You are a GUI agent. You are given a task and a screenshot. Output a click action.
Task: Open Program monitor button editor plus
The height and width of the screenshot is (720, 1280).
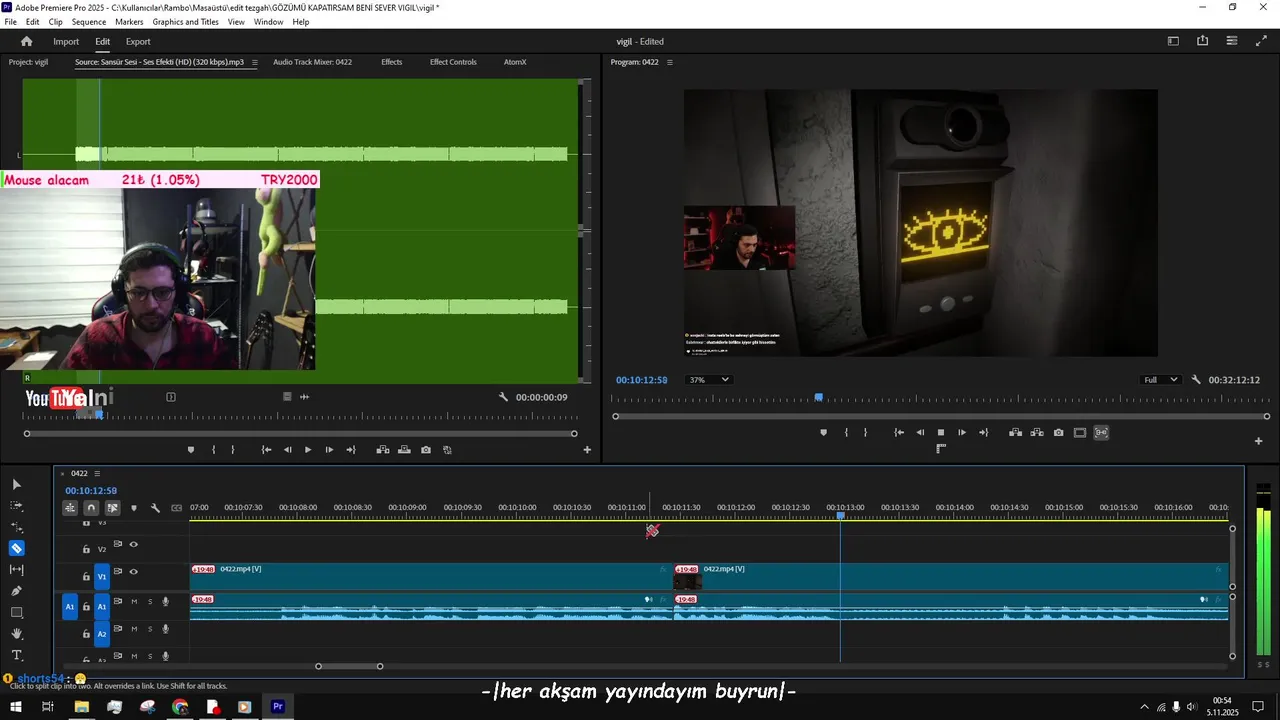[1258, 441]
